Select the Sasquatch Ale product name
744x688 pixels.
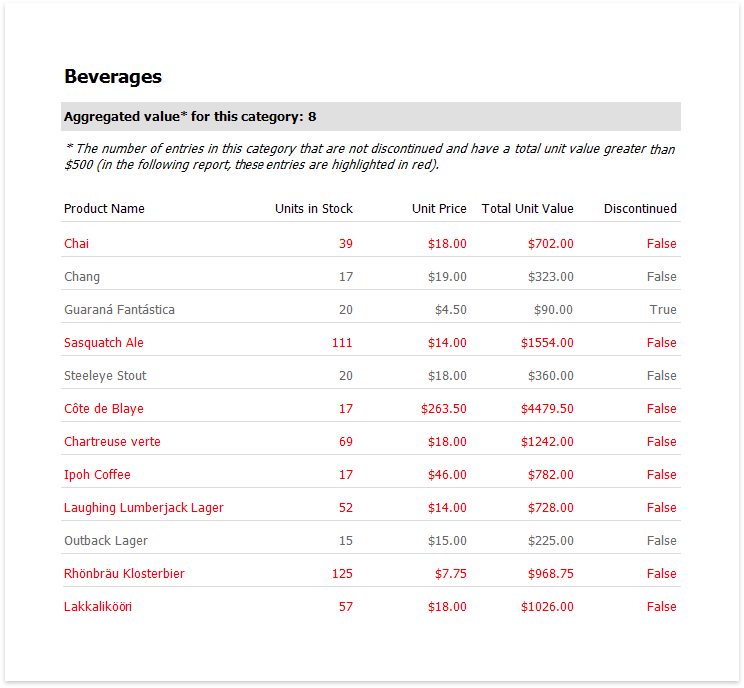[x=104, y=343]
